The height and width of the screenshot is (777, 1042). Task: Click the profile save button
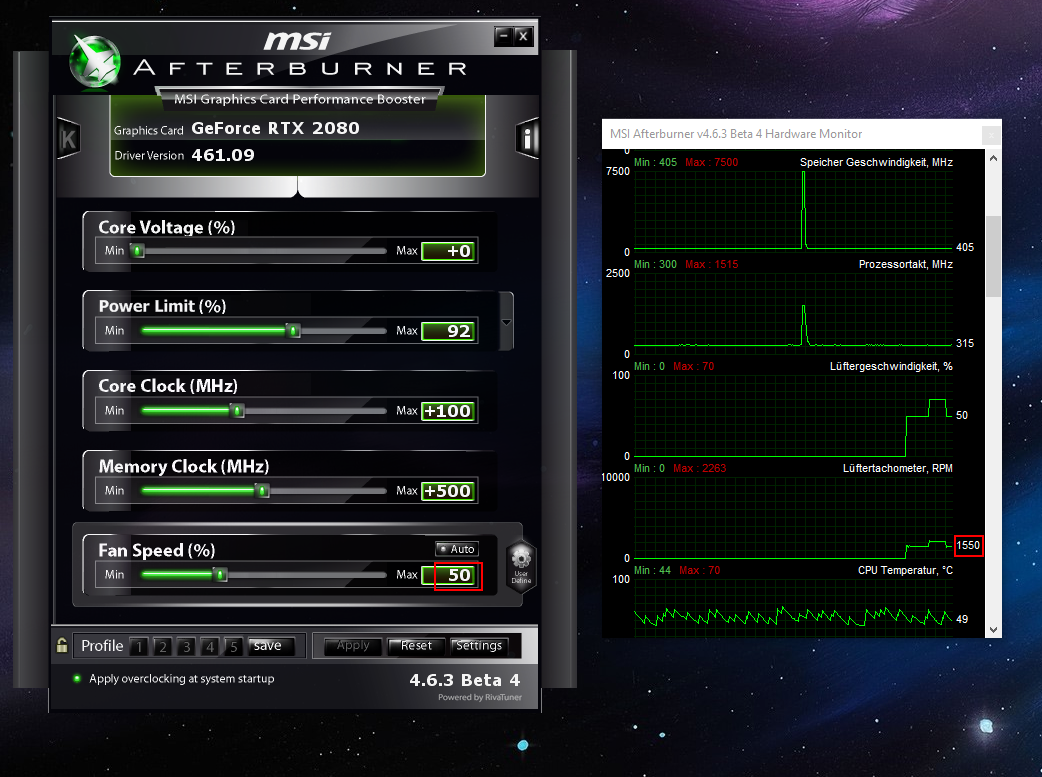click(x=269, y=646)
